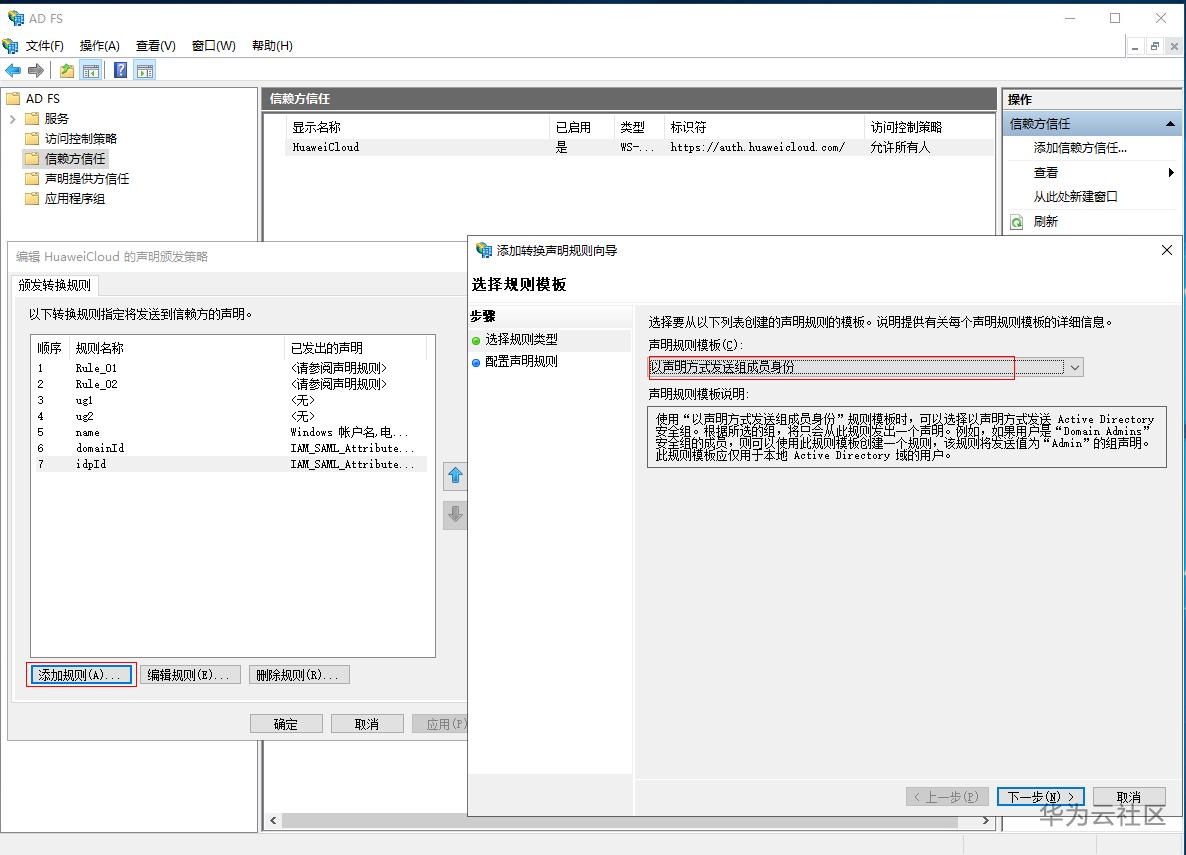This screenshot has height=855, width=1186.
Task: Click the wizard icon beside 添加转换声明规则向导
Action: (x=483, y=250)
